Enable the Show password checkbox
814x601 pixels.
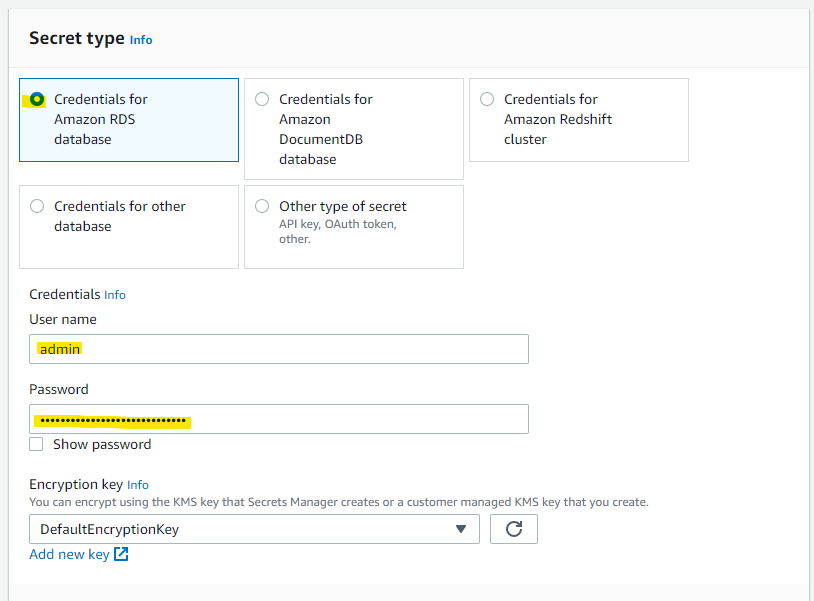37,444
